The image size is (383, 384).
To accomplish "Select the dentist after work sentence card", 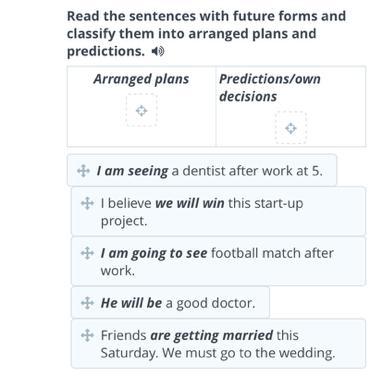I will 202,170.
